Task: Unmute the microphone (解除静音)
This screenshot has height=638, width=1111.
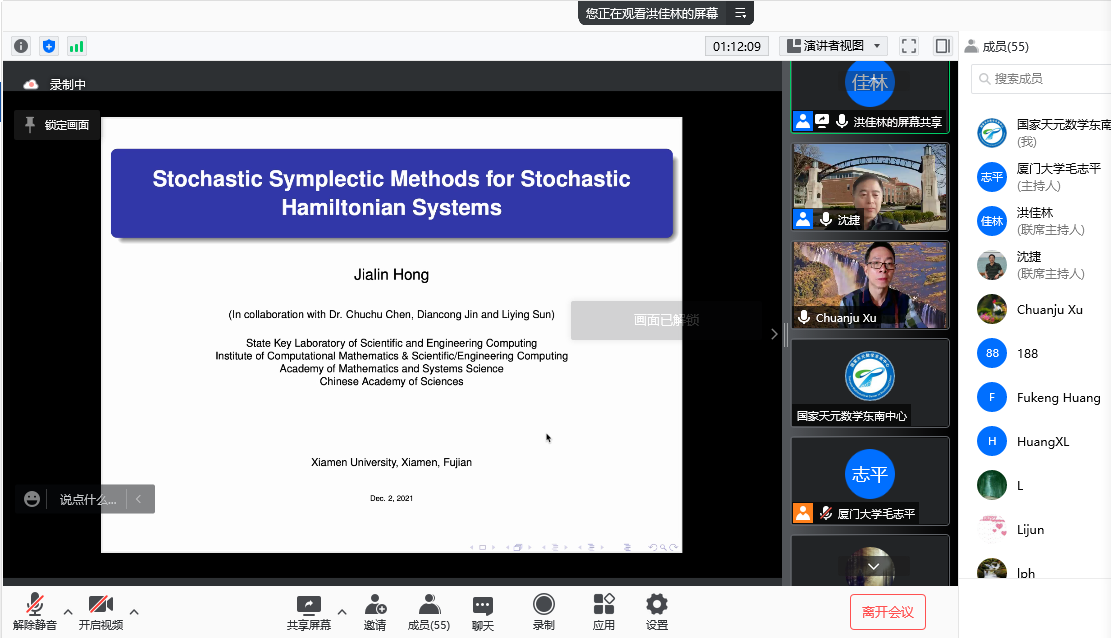Action: click(x=35, y=612)
